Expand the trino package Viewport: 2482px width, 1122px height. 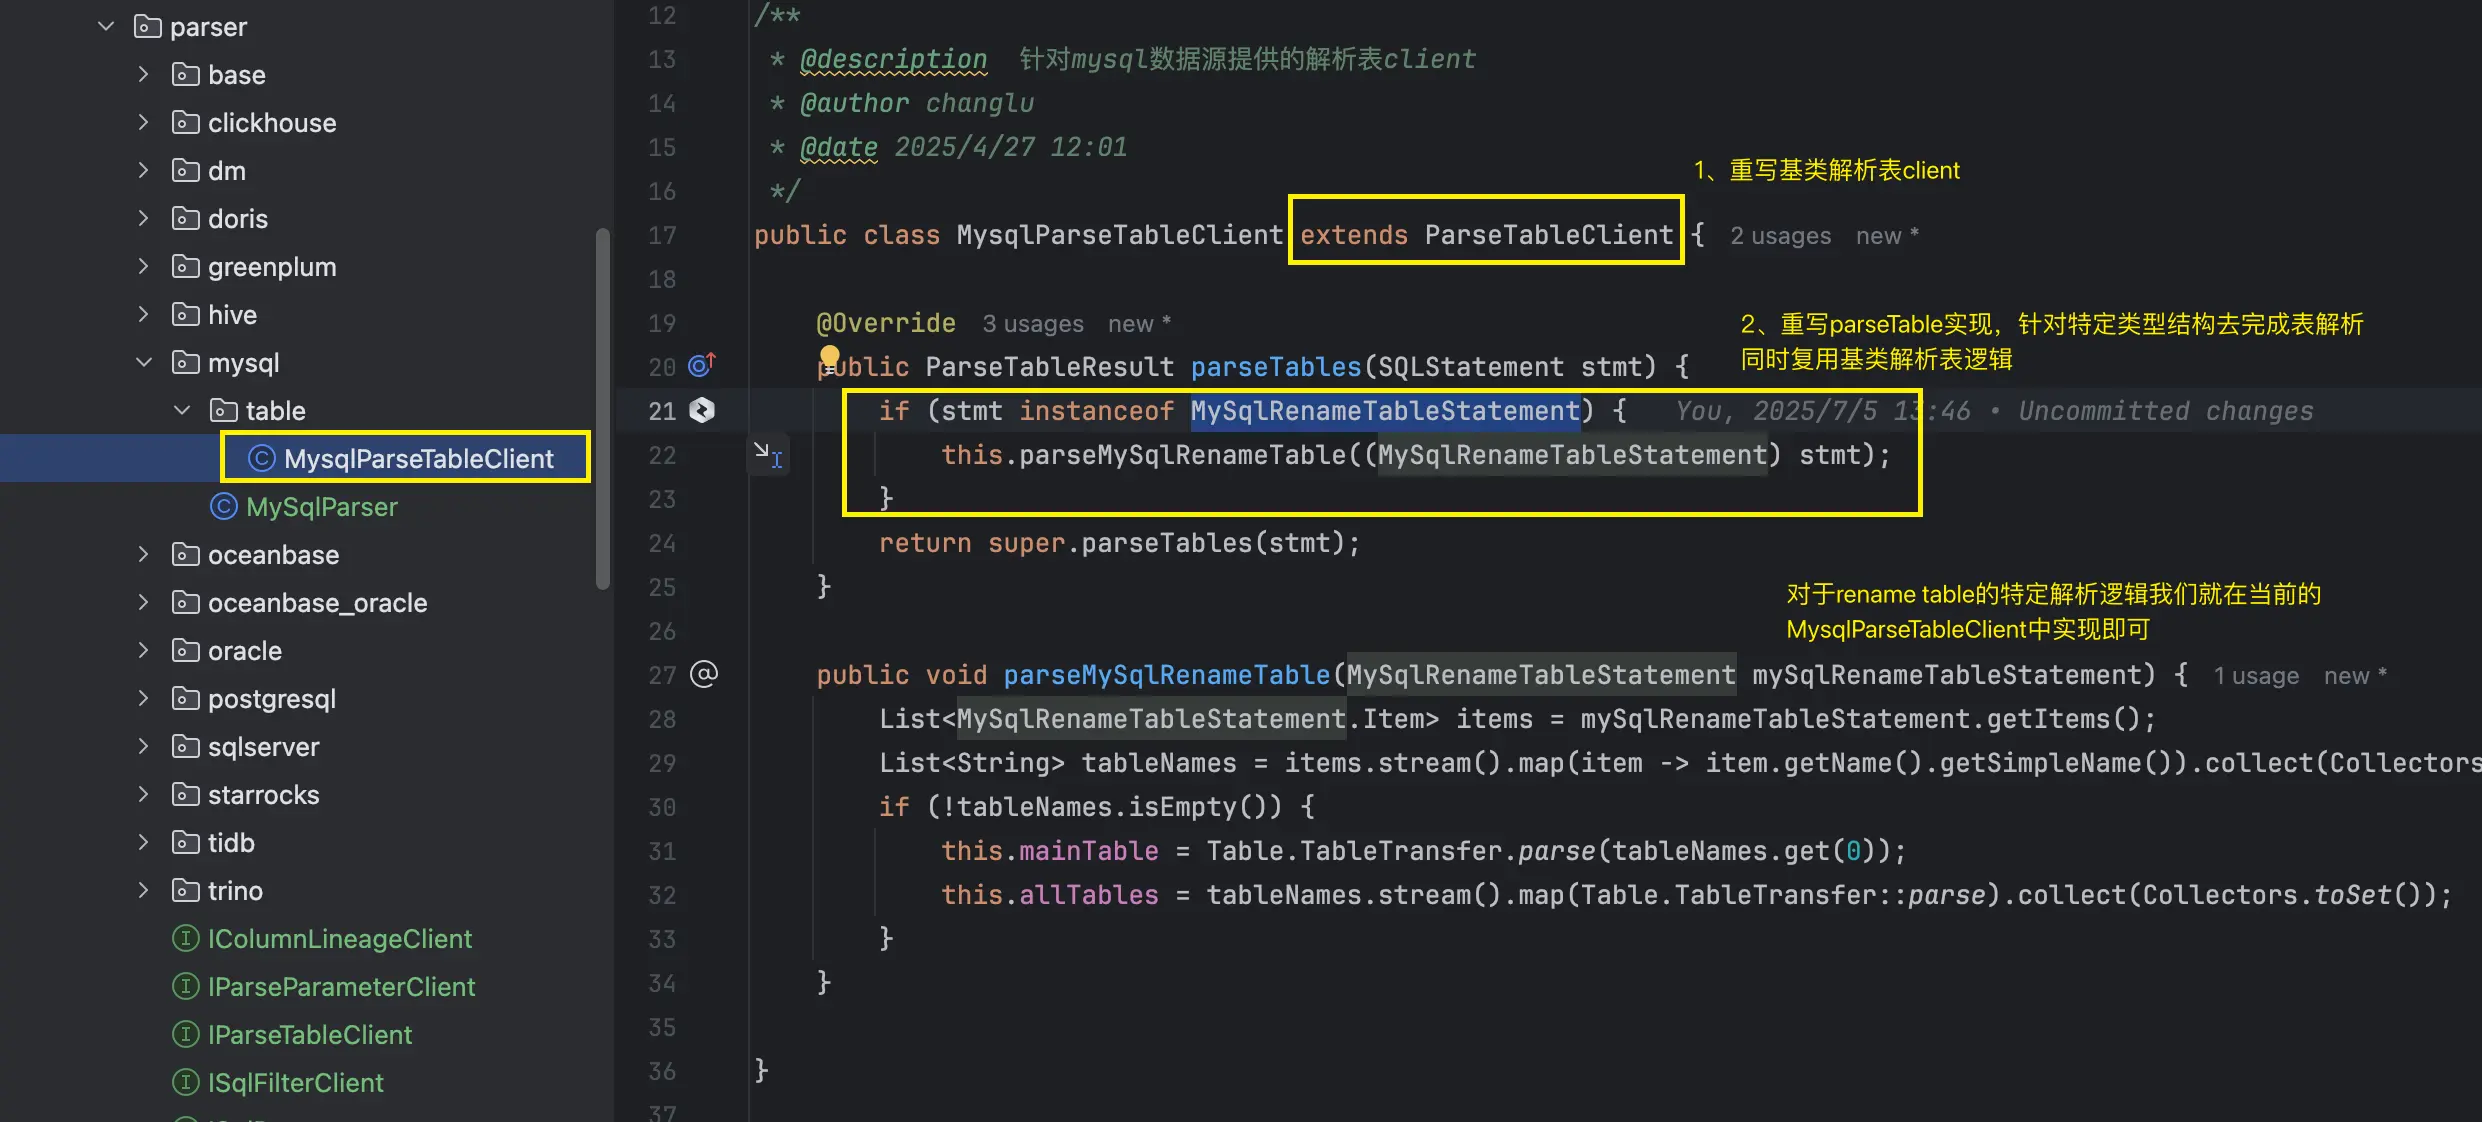(144, 890)
